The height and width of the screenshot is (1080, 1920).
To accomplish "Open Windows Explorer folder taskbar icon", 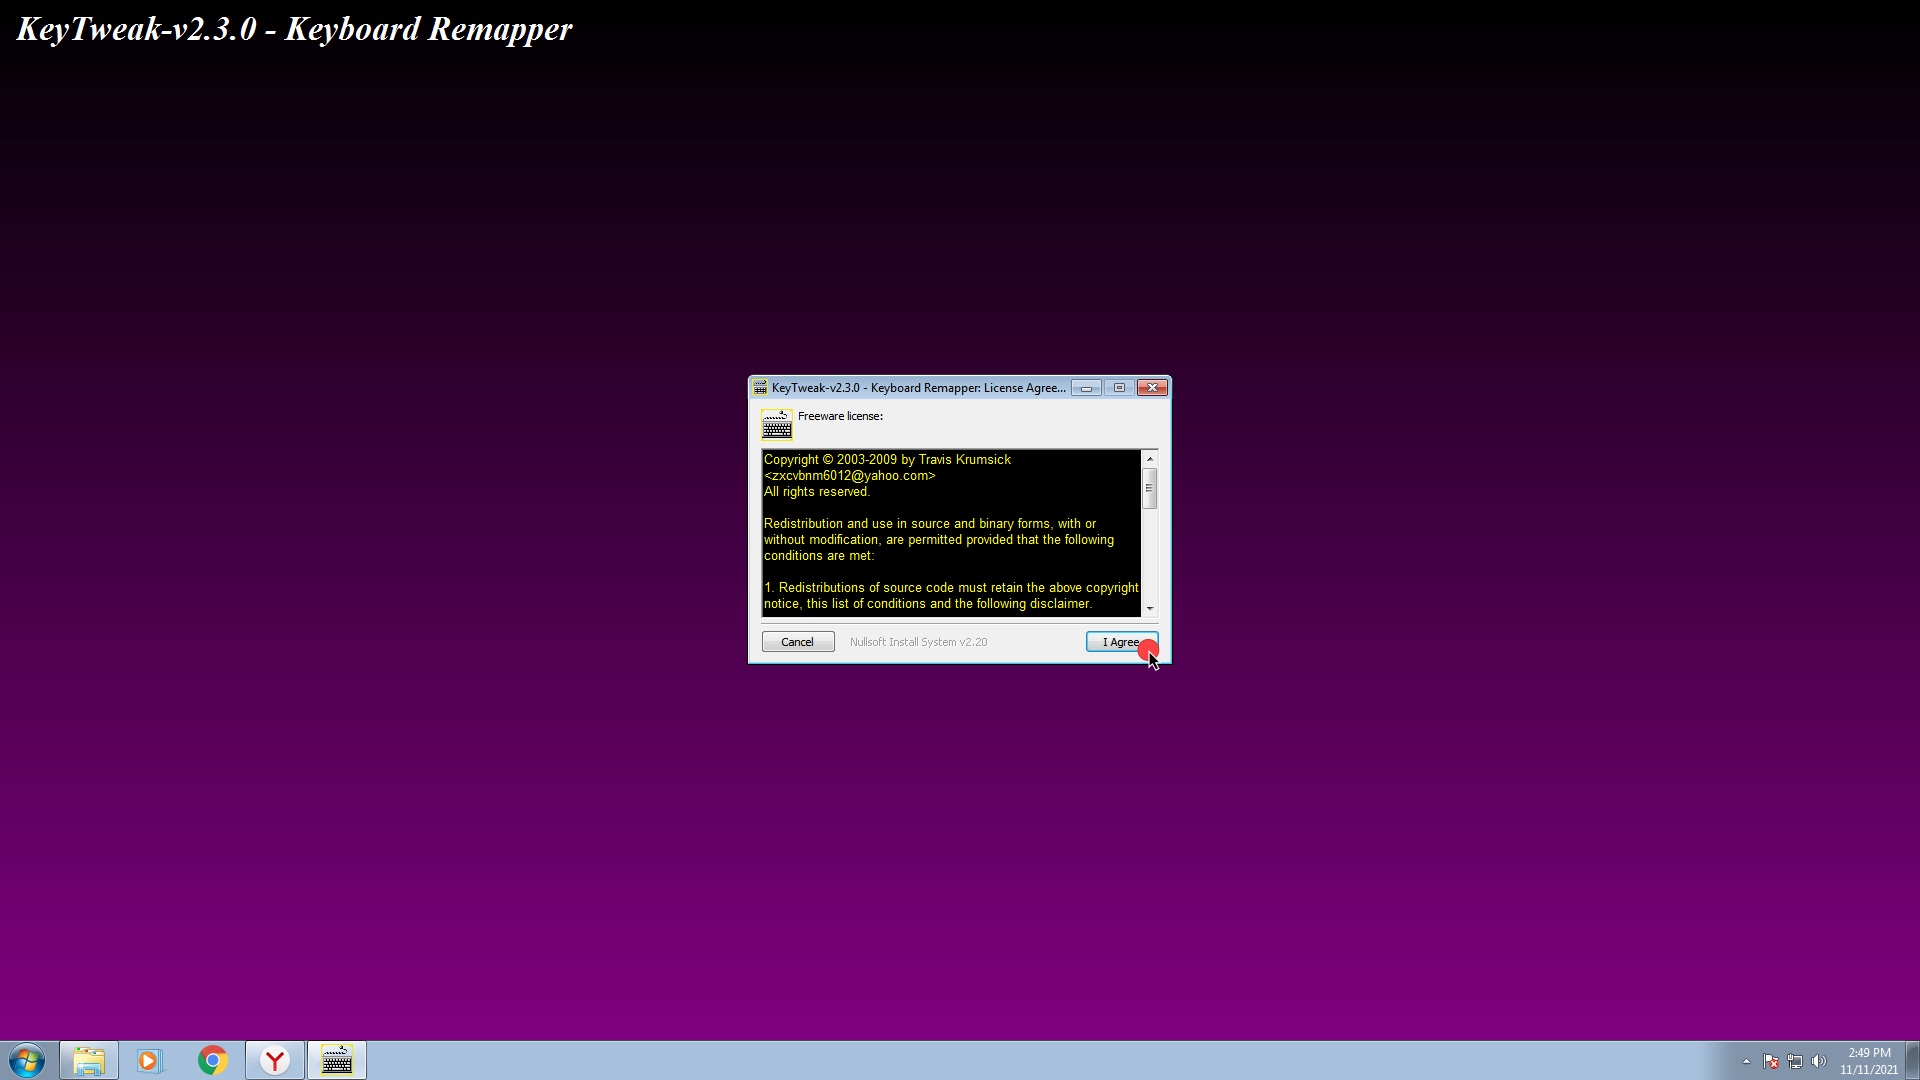I will coord(89,1060).
